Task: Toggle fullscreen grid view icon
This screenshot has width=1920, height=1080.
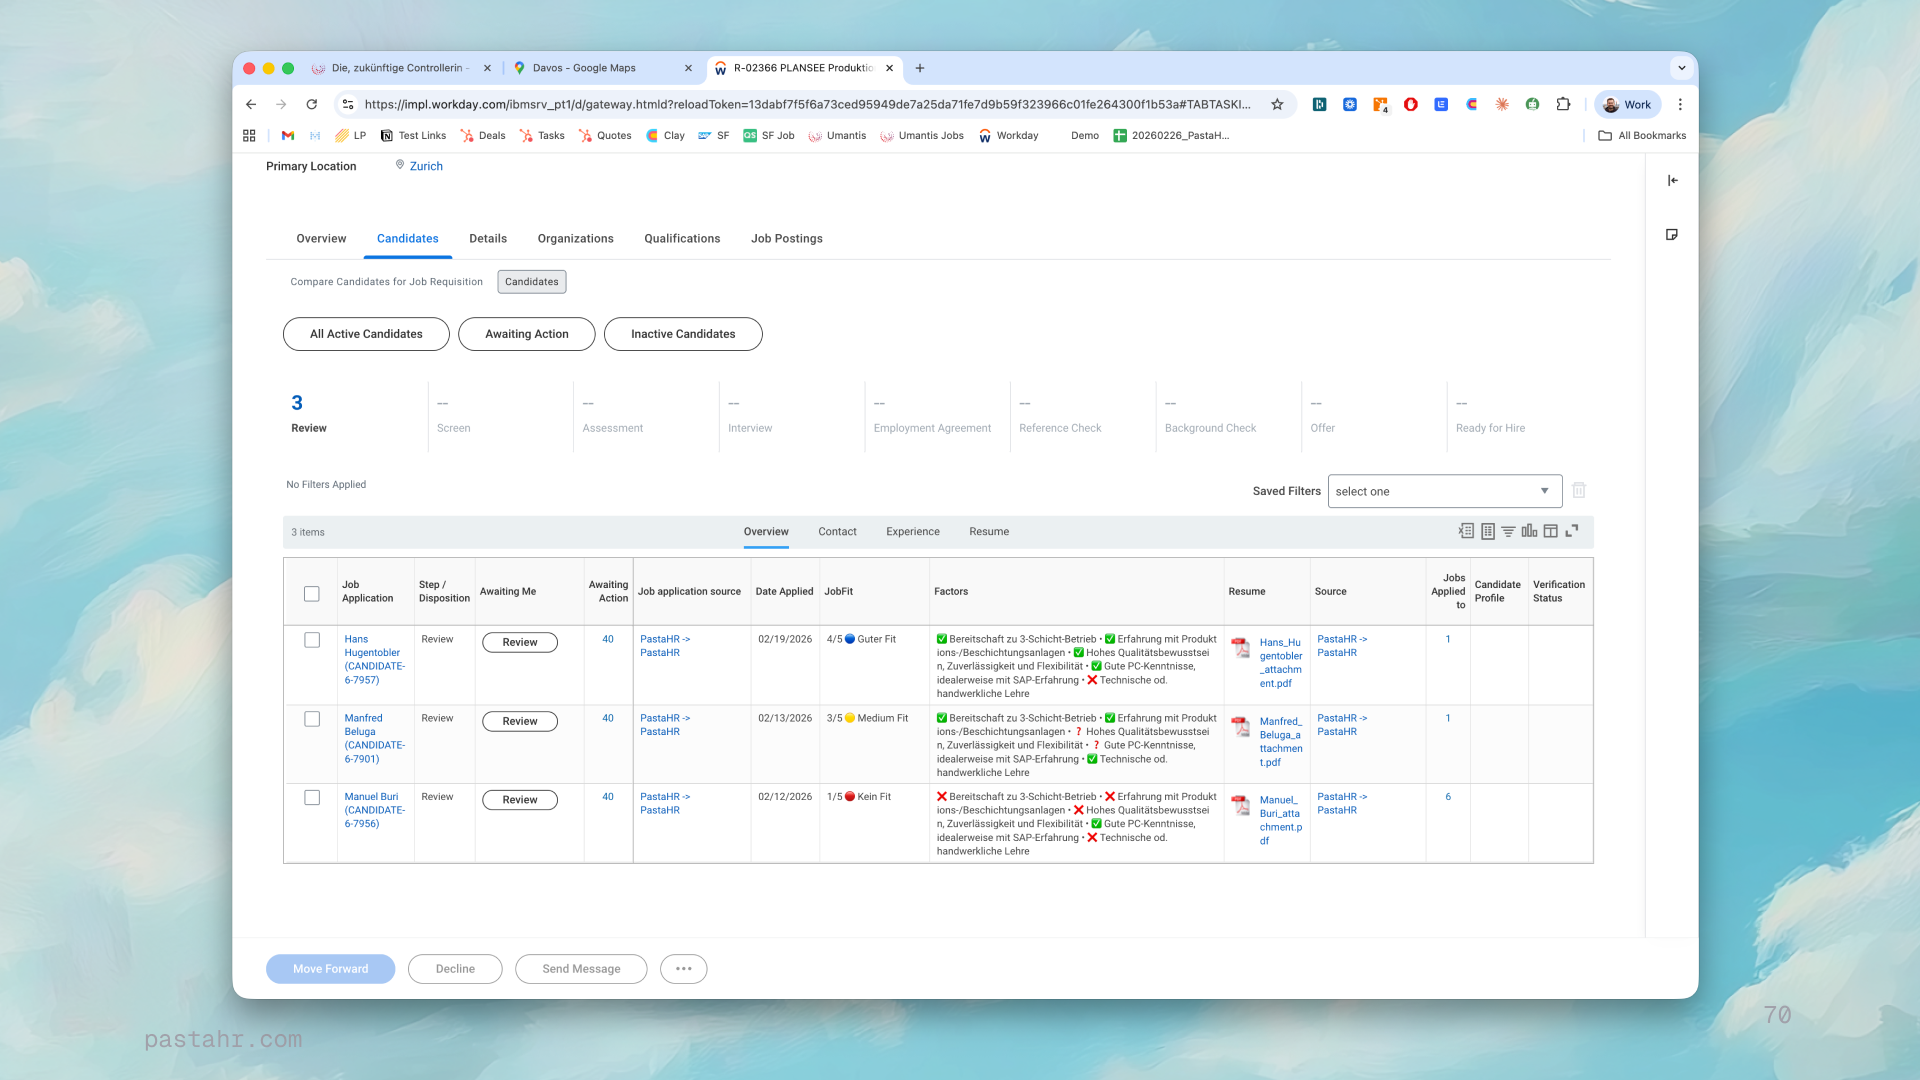Action: 1572,531
